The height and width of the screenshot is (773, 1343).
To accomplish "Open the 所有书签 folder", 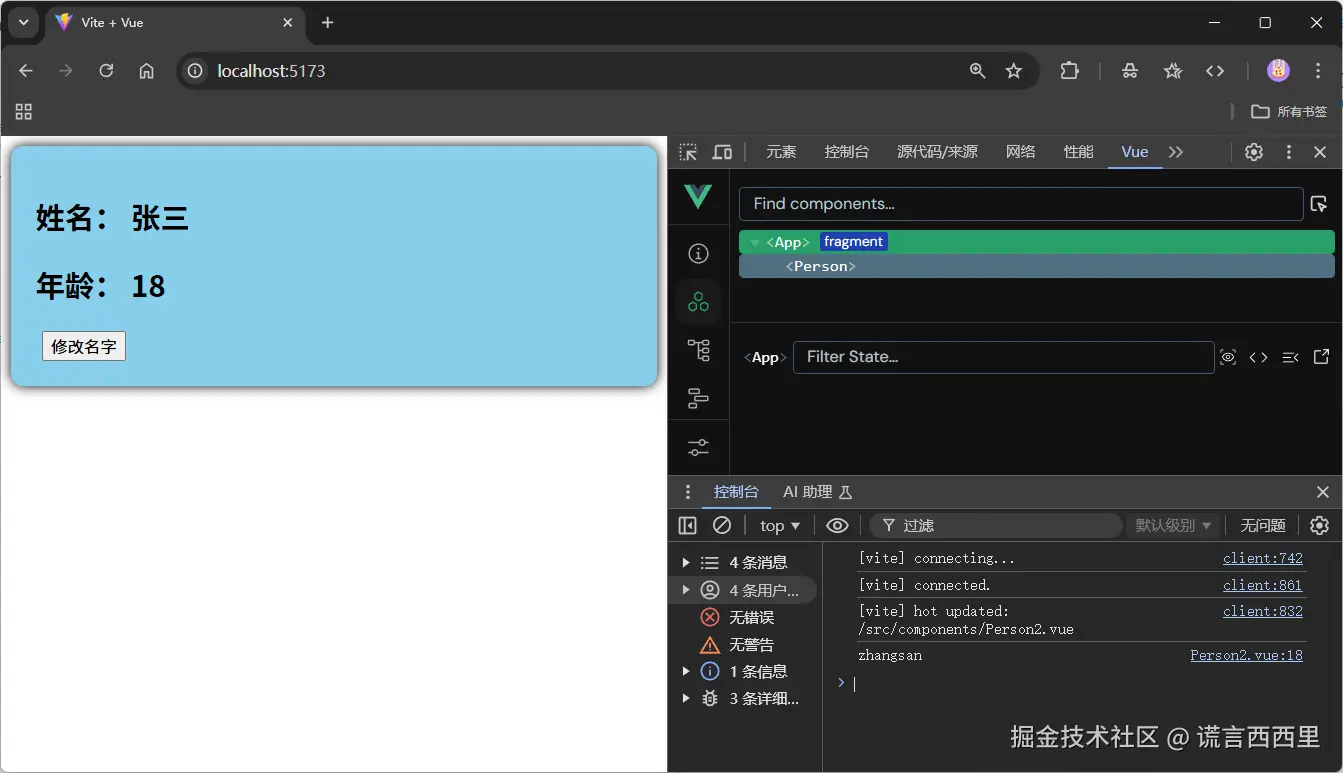I will coord(1289,112).
